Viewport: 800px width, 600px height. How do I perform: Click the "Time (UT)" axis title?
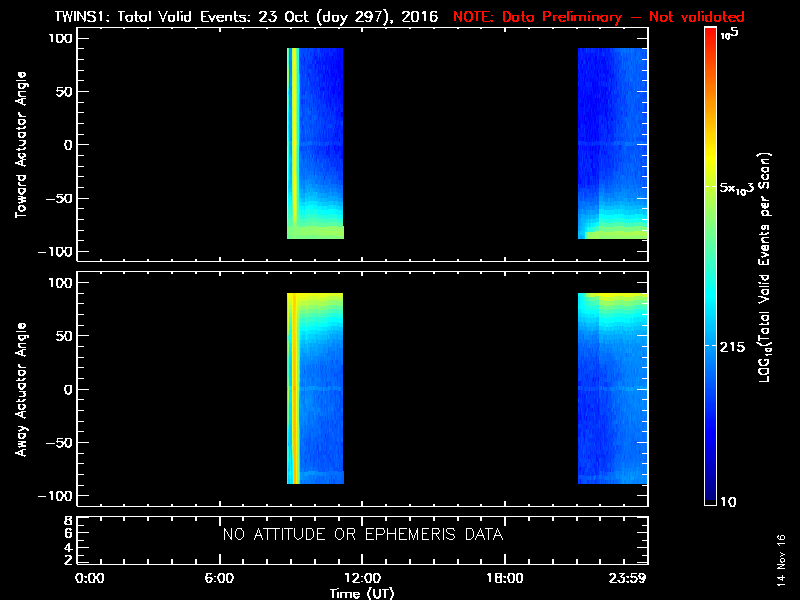click(362, 593)
